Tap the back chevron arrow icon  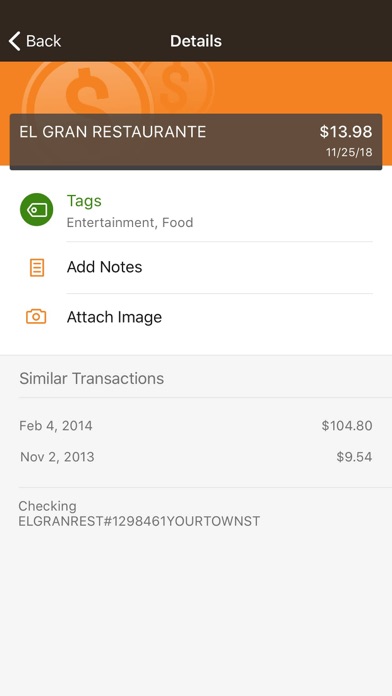(x=14, y=41)
